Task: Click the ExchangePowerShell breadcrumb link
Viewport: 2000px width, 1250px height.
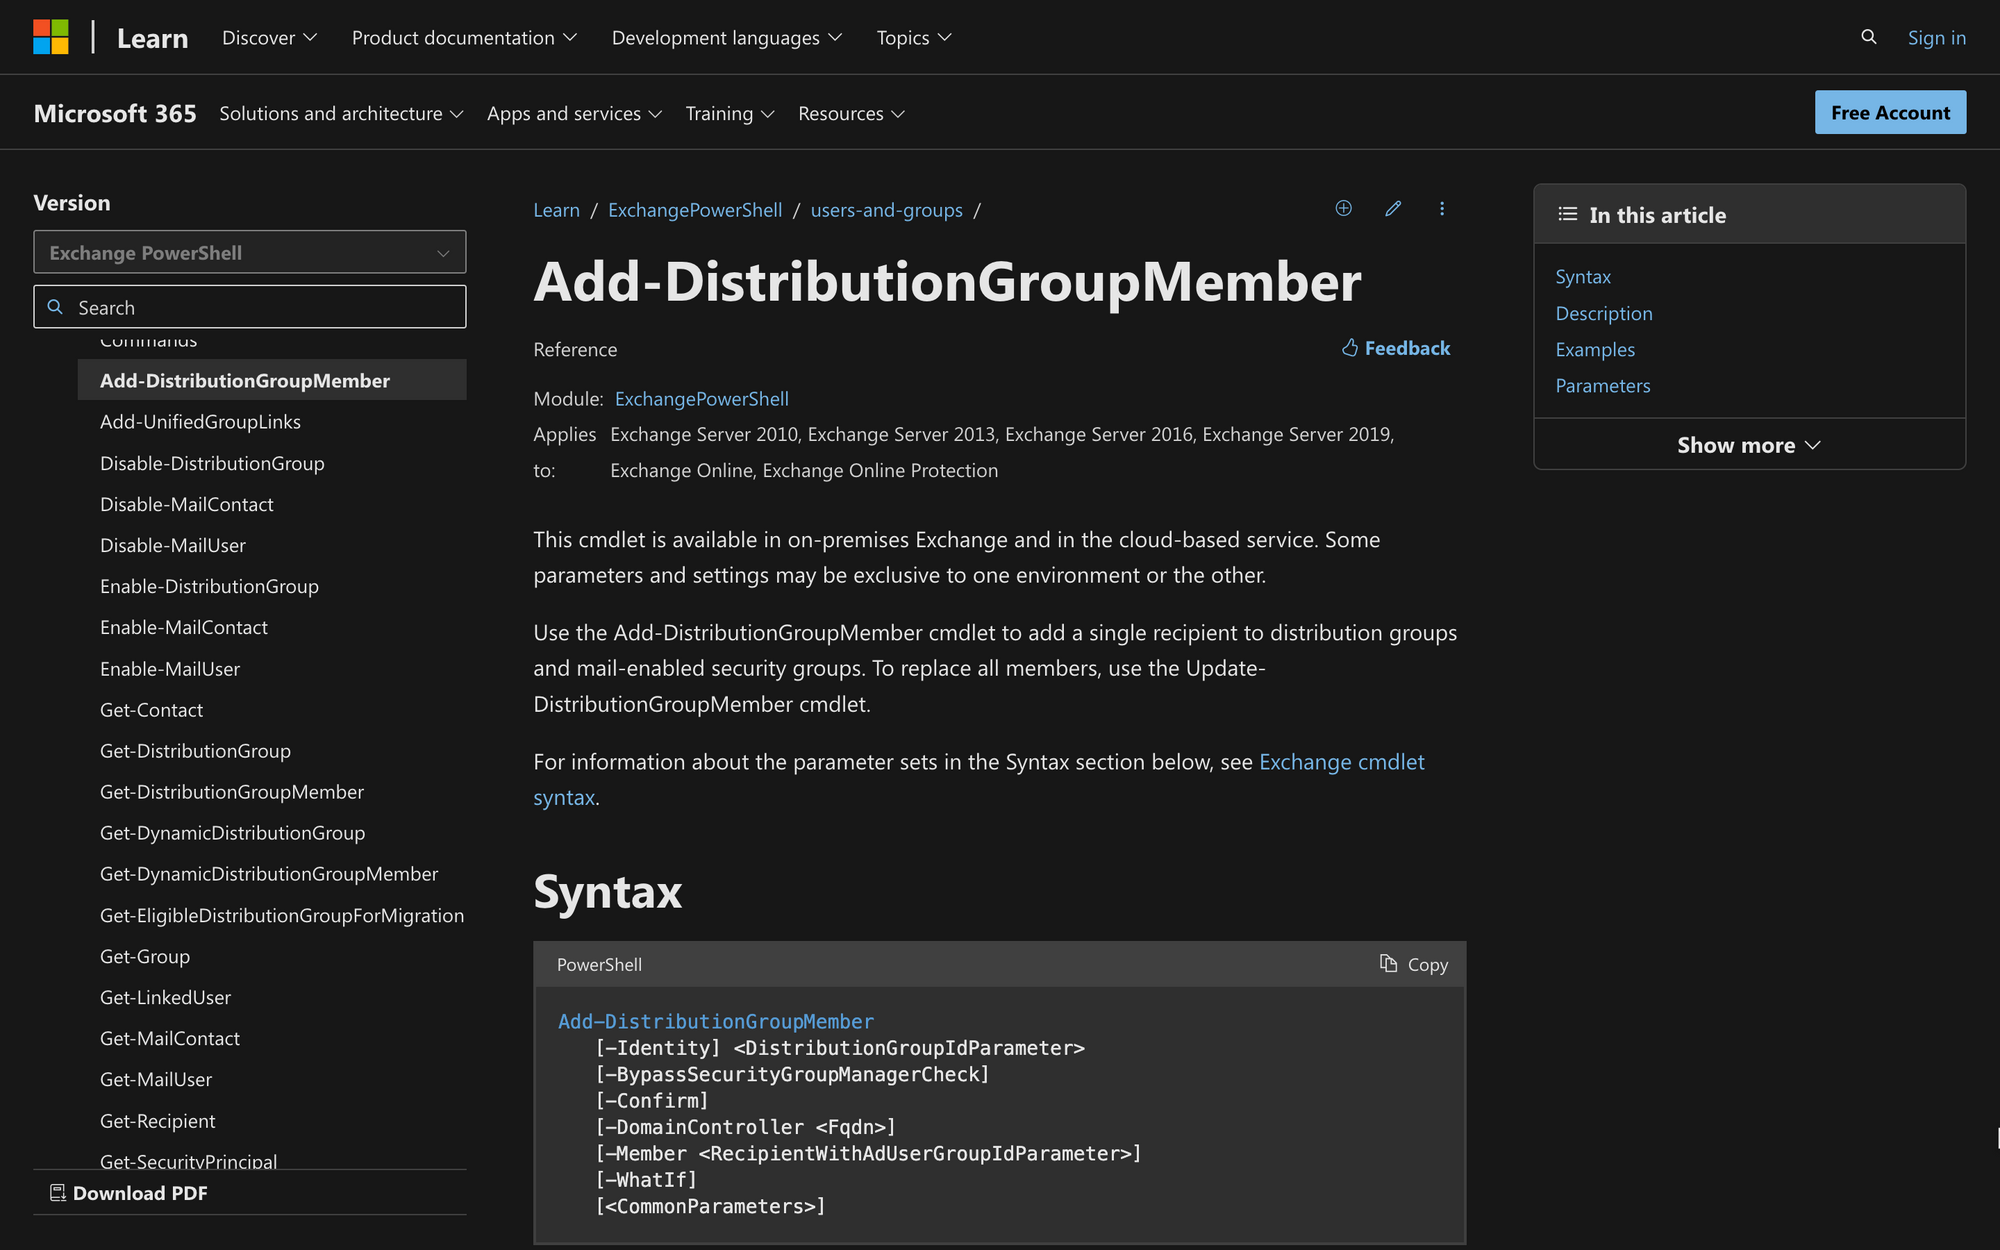Action: click(x=694, y=209)
